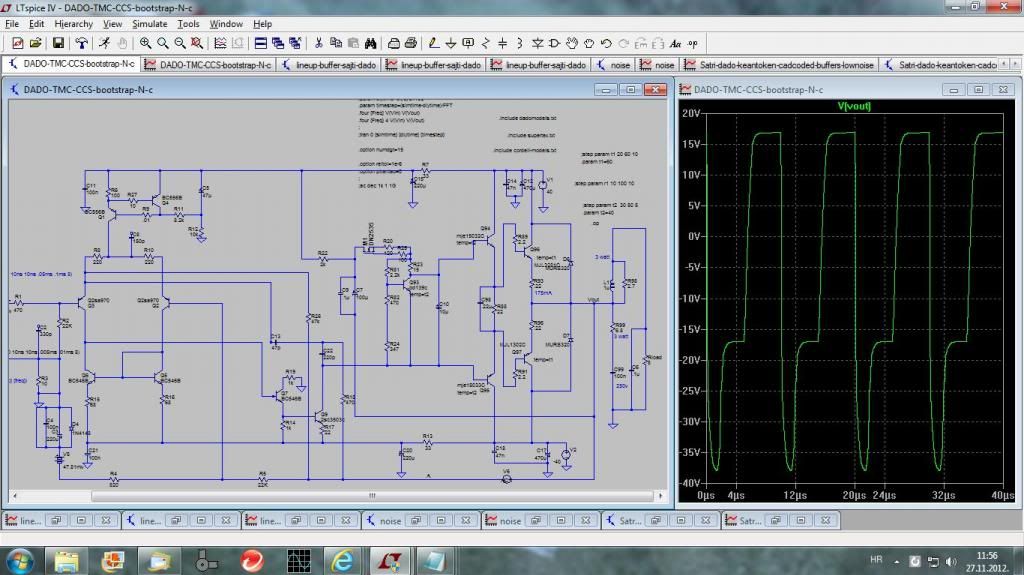
Task: Open the View menu
Action: [x=112, y=24]
